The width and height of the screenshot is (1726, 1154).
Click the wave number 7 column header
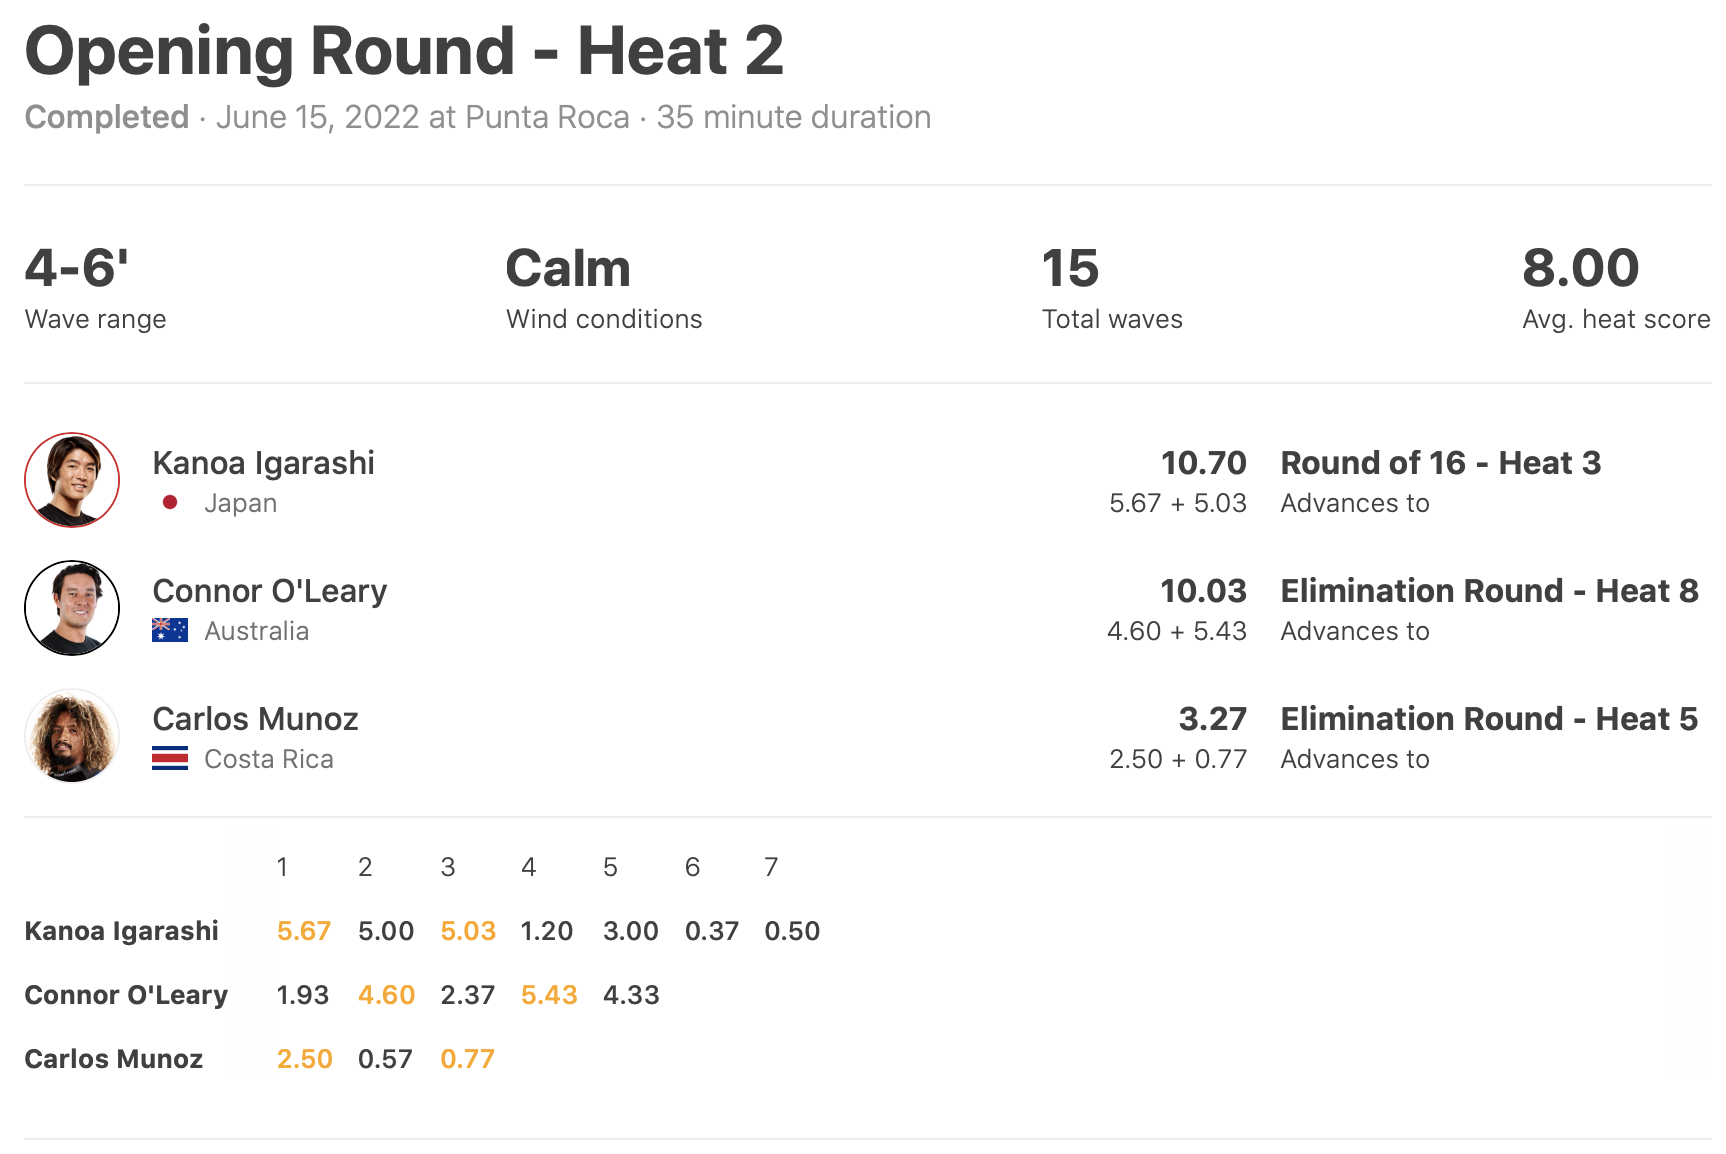tap(771, 867)
